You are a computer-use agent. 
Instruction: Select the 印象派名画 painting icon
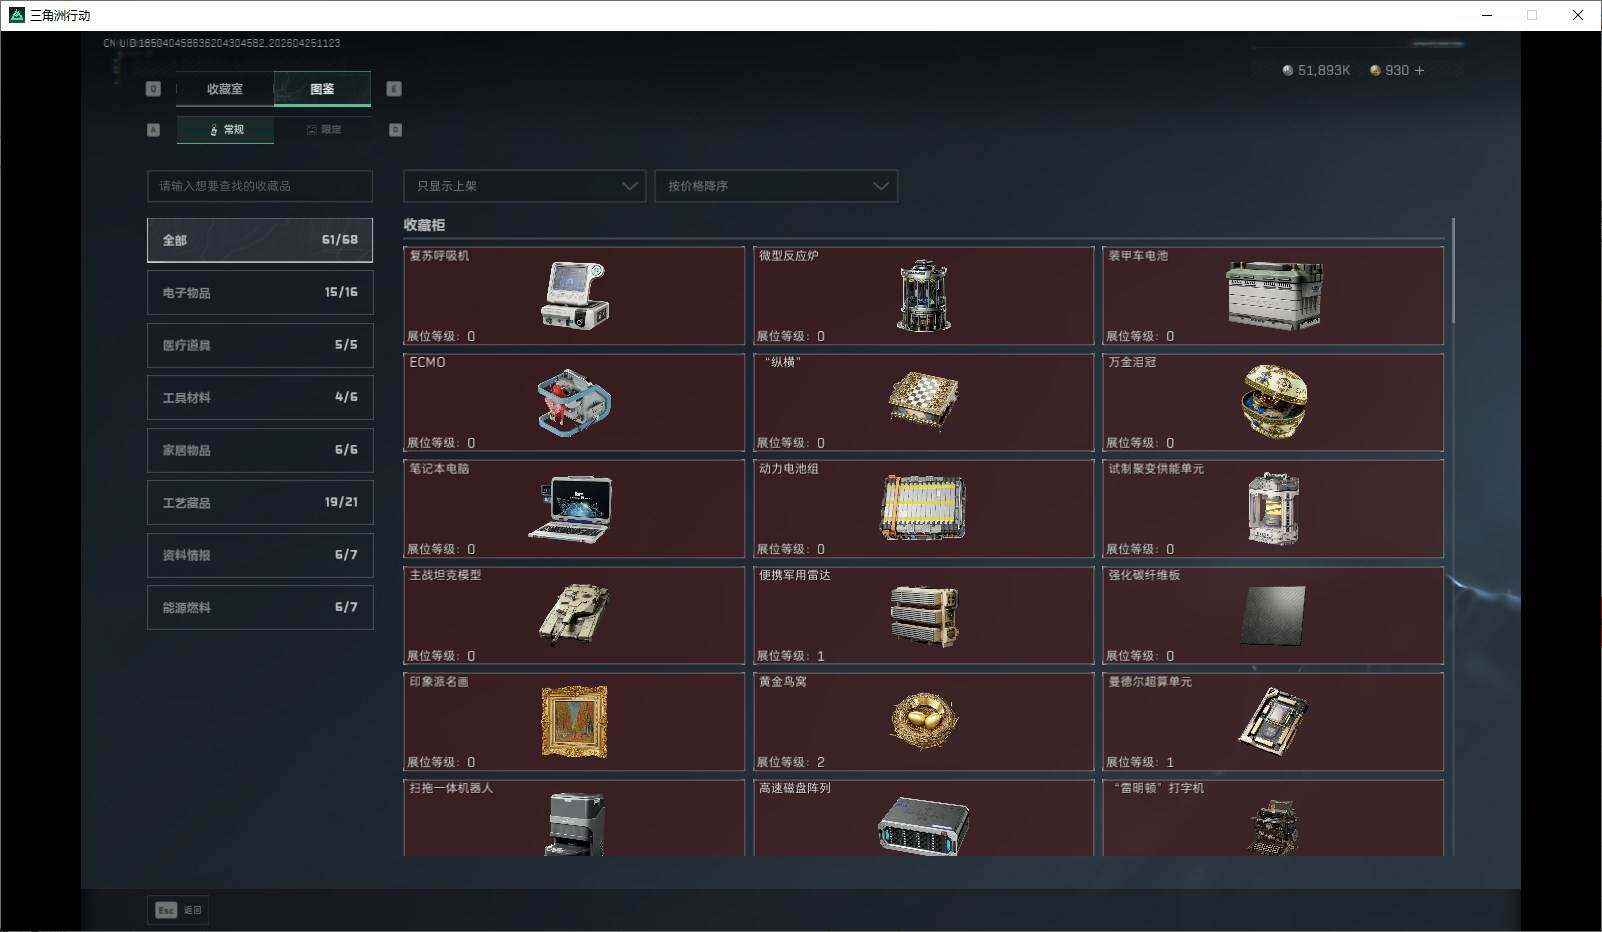pos(574,721)
